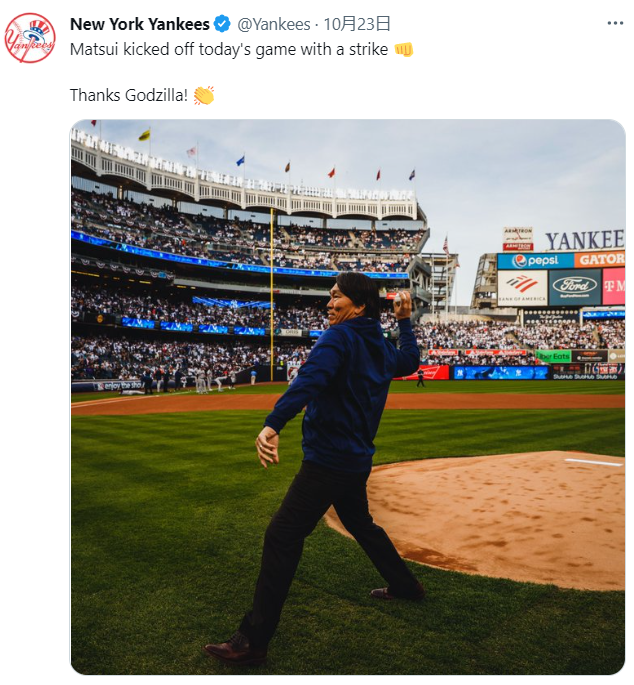Visit the @Yankees handle link

tap(274, 24)
